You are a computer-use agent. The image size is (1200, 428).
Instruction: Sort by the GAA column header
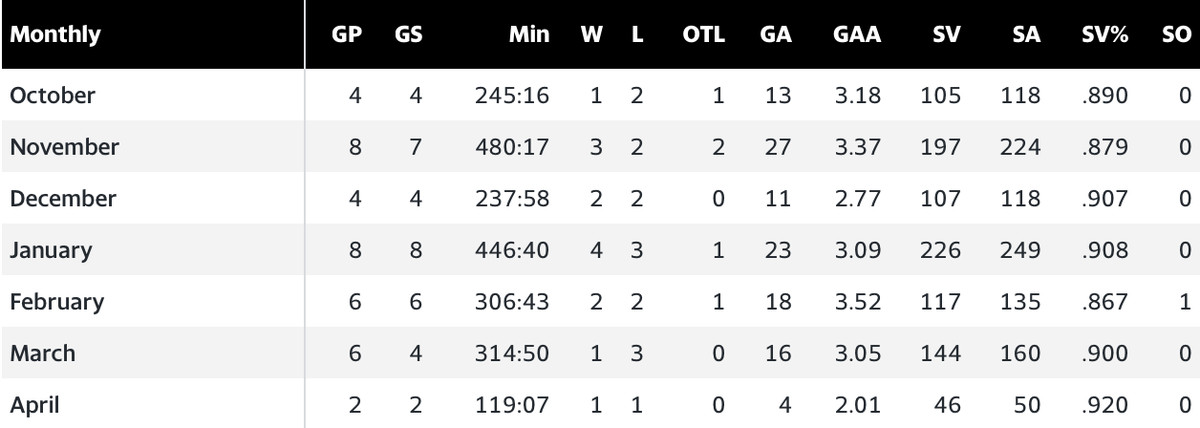click(856, 35)
